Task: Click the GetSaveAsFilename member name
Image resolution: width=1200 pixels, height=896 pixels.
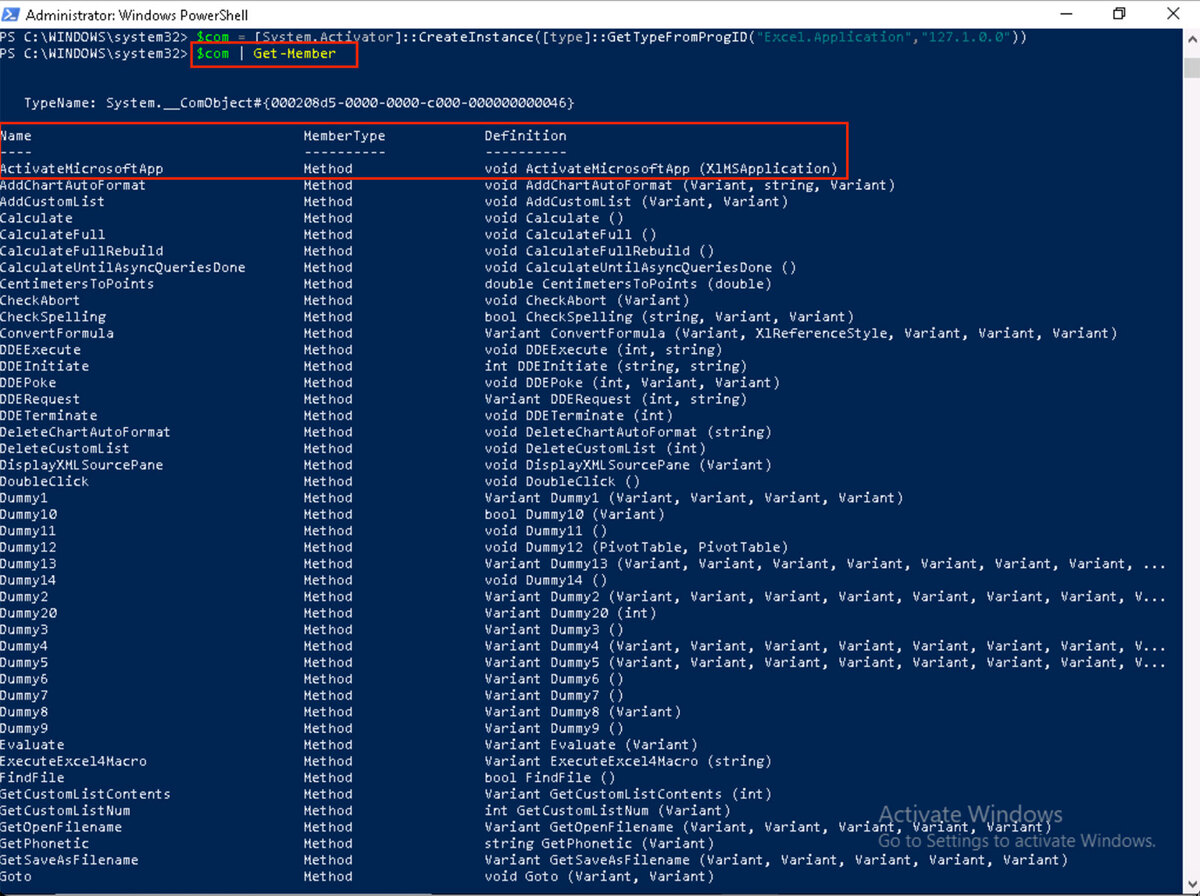Action: click(x=69, y=860)
